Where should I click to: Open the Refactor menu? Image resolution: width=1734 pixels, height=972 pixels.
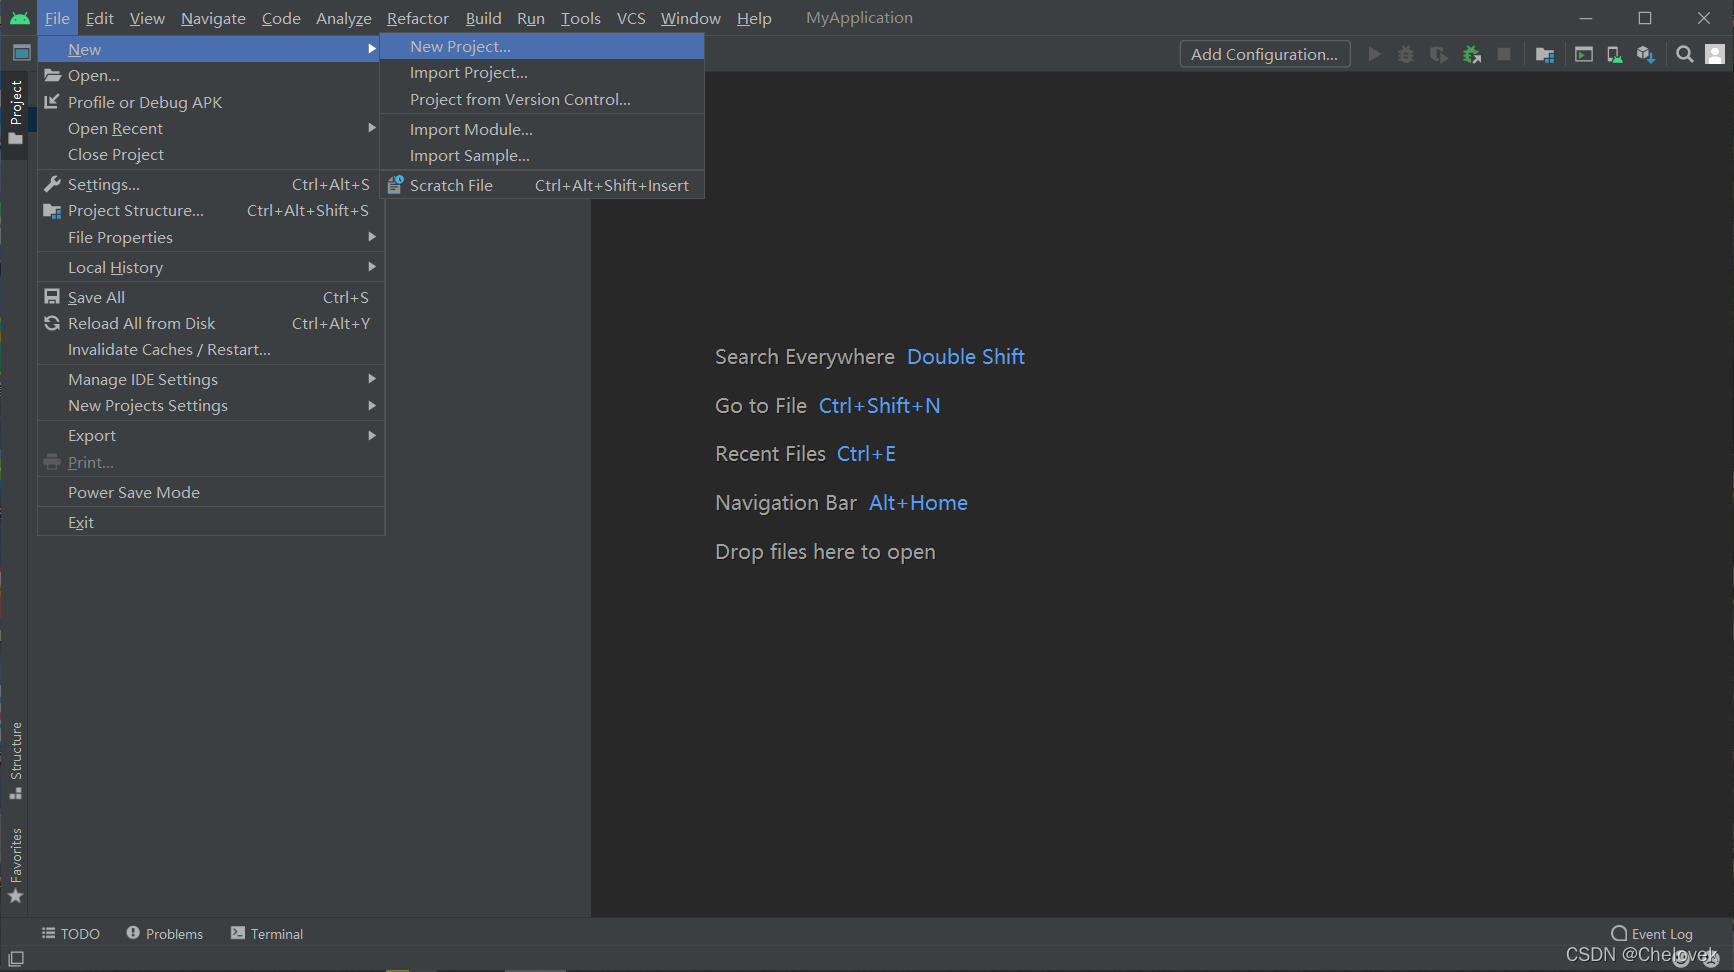point(418,18)
